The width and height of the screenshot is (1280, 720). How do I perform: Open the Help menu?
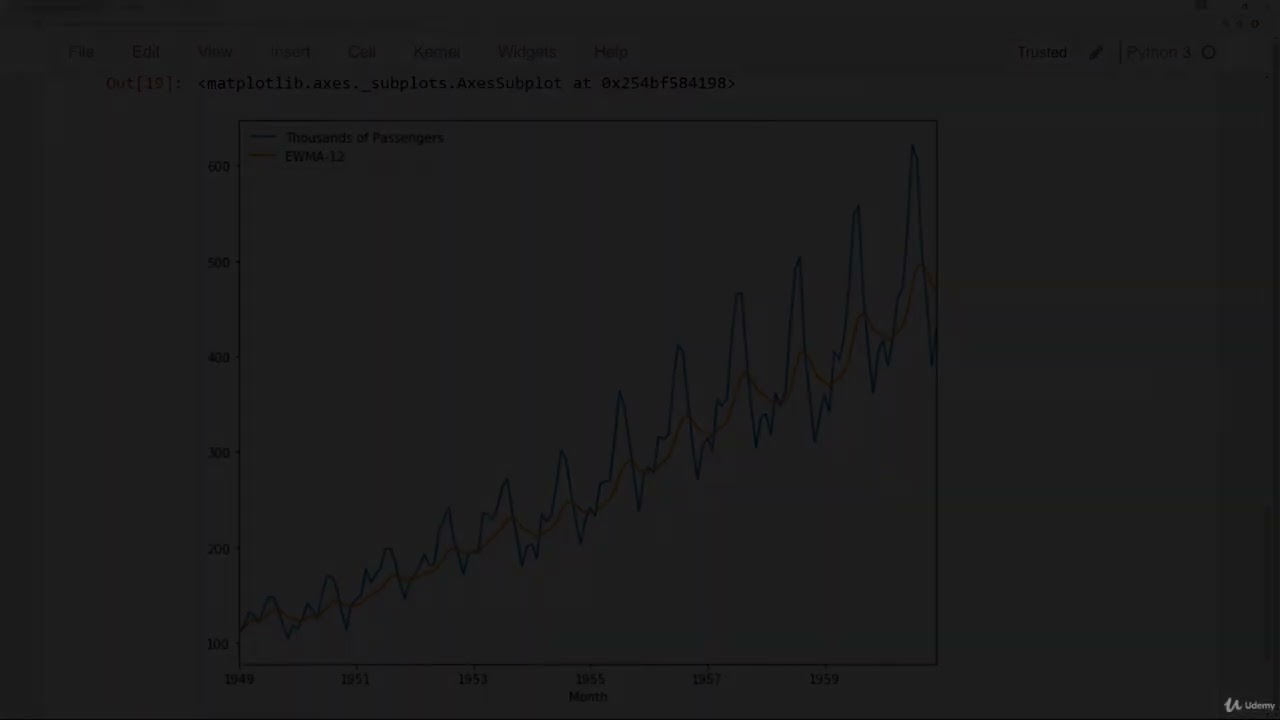[611, 52]
